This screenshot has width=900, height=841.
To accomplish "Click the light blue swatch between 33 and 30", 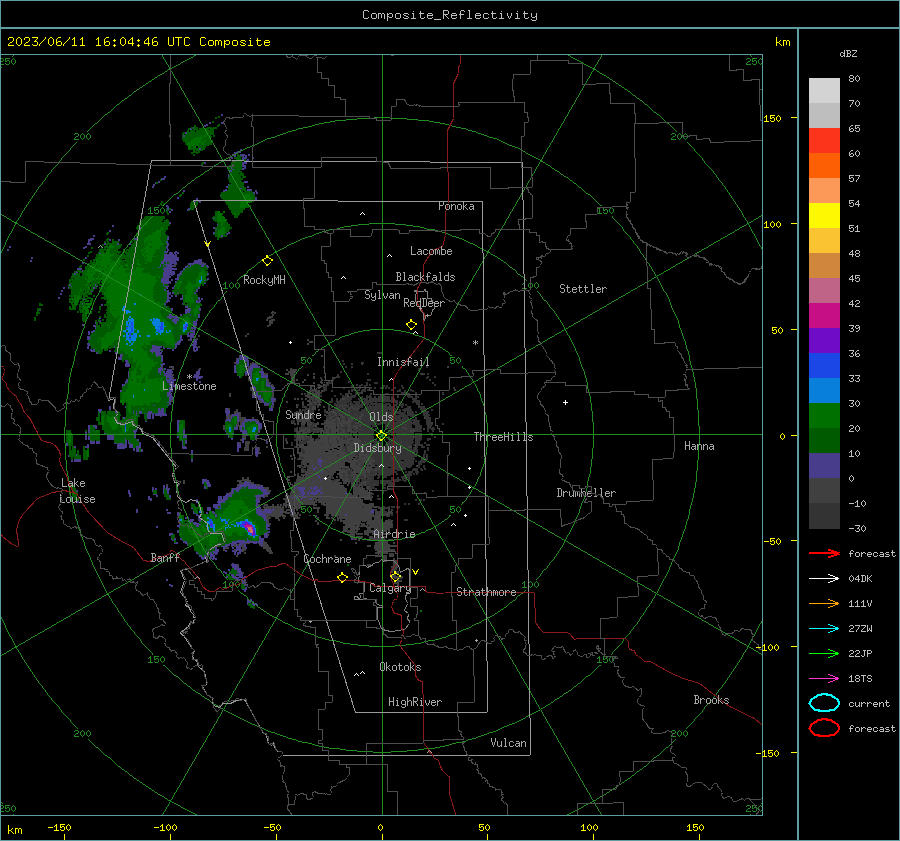I will pyautogui.click(x=824, y=391).
